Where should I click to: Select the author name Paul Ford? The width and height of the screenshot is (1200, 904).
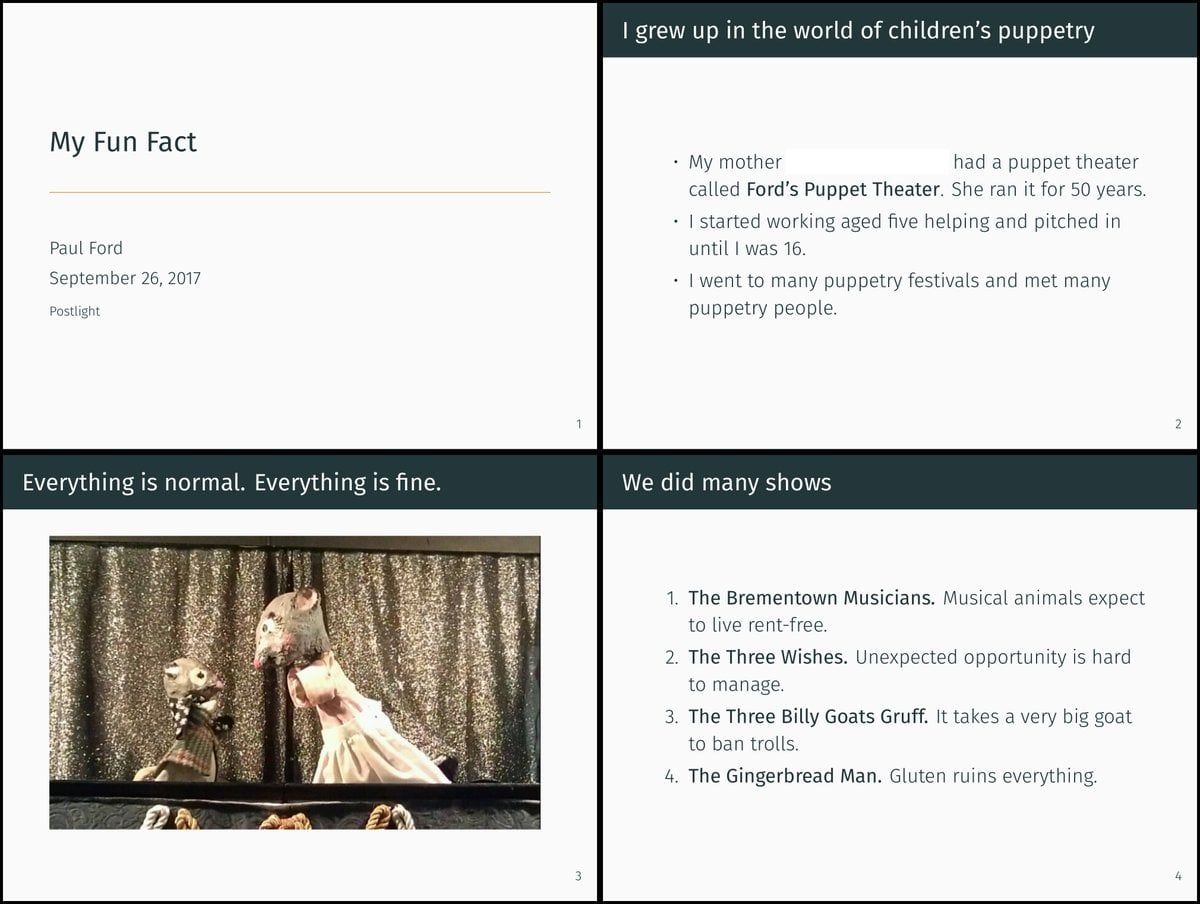pyautogui.click(x=86, y=248)
